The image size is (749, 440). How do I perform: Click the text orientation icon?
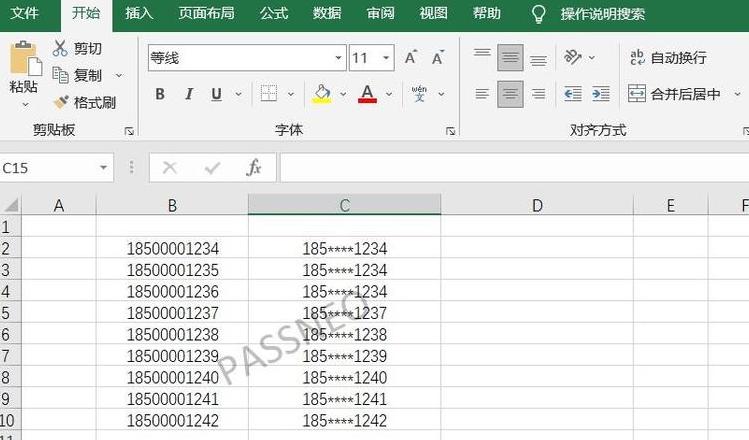[x=572, y=57]
